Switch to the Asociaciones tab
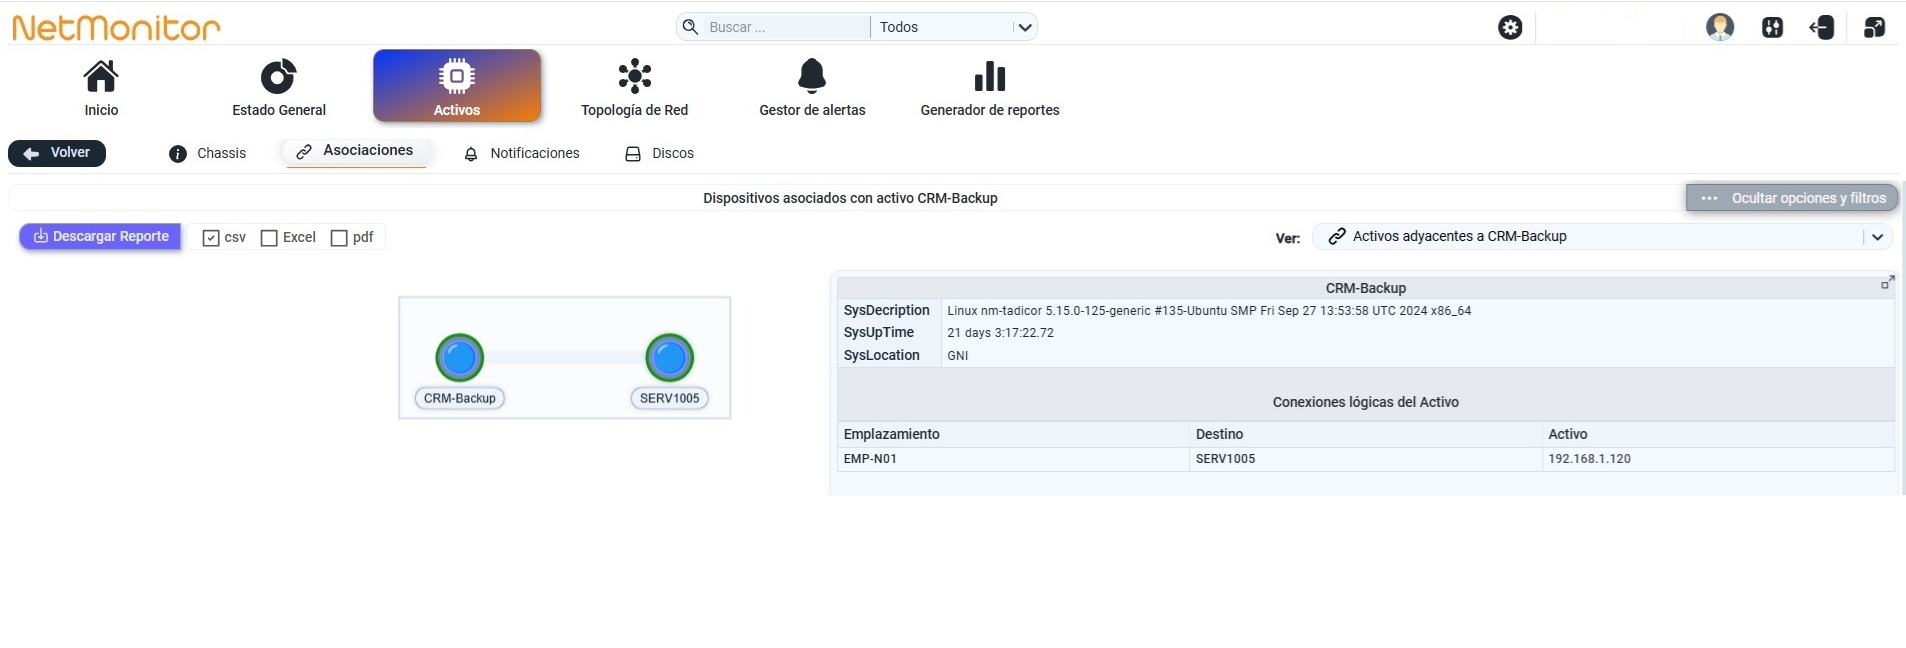 click(356, 151)
